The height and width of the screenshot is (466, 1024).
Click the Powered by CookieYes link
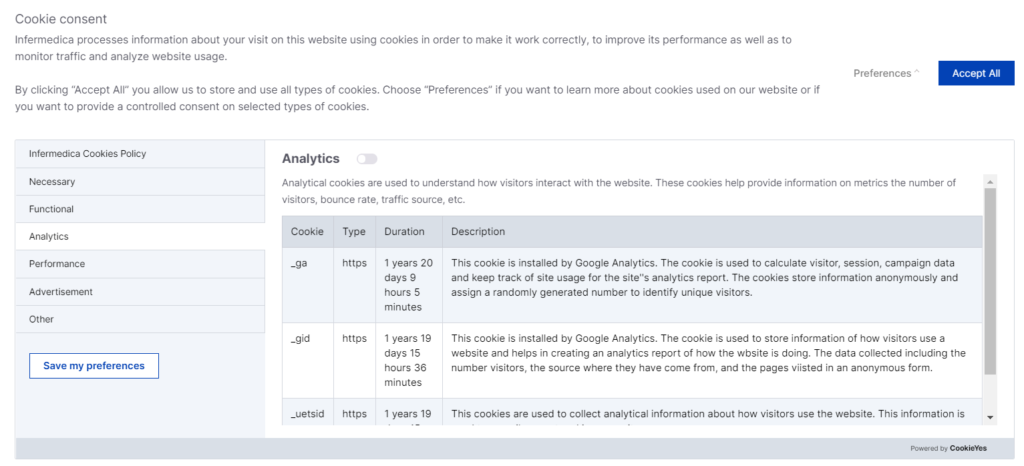(949, 448)
